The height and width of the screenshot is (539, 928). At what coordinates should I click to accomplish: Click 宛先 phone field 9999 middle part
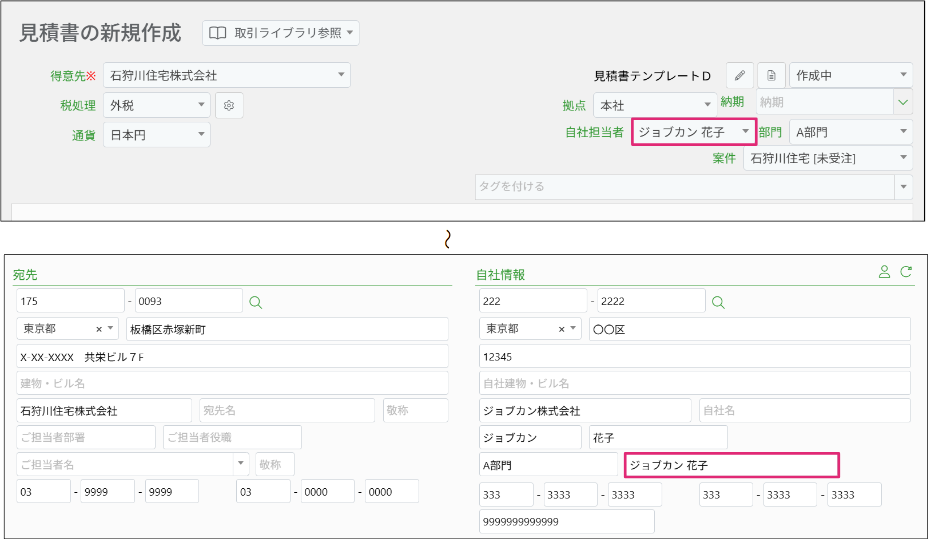[107, 492]
